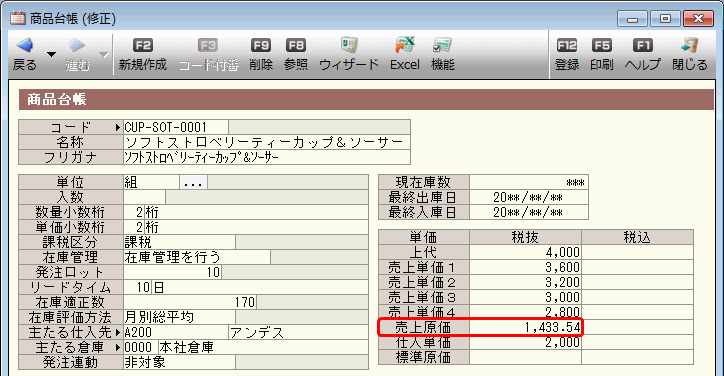This screenshot has width=724, height=376.
Task: Edit 売上単価2 value 3,200
Action: [x=525, y=282]
